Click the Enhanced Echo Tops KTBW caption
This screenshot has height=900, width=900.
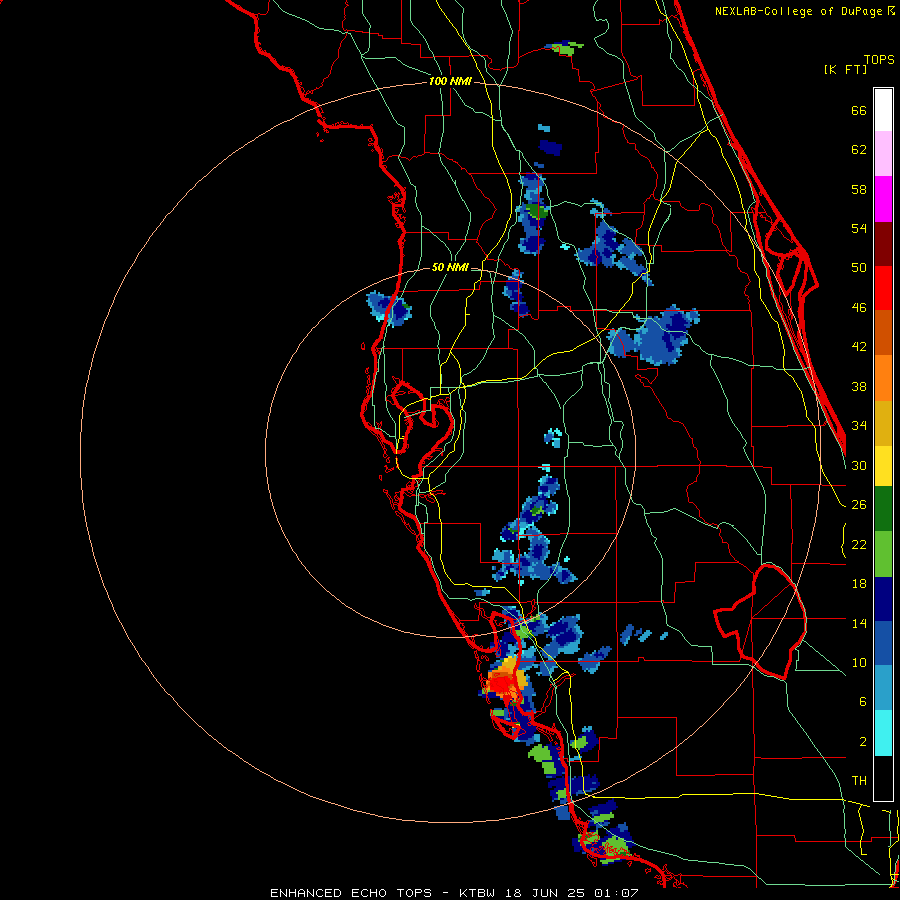[x=454, y=893]
